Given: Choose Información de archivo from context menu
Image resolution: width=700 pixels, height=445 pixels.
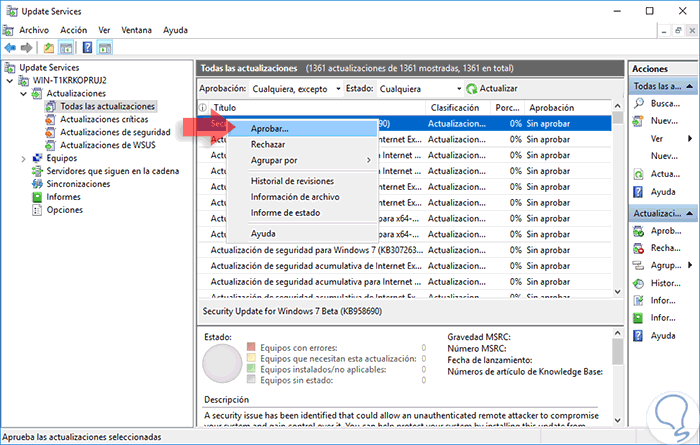Looking at the screenshot, I should click(x=302, y=197).
